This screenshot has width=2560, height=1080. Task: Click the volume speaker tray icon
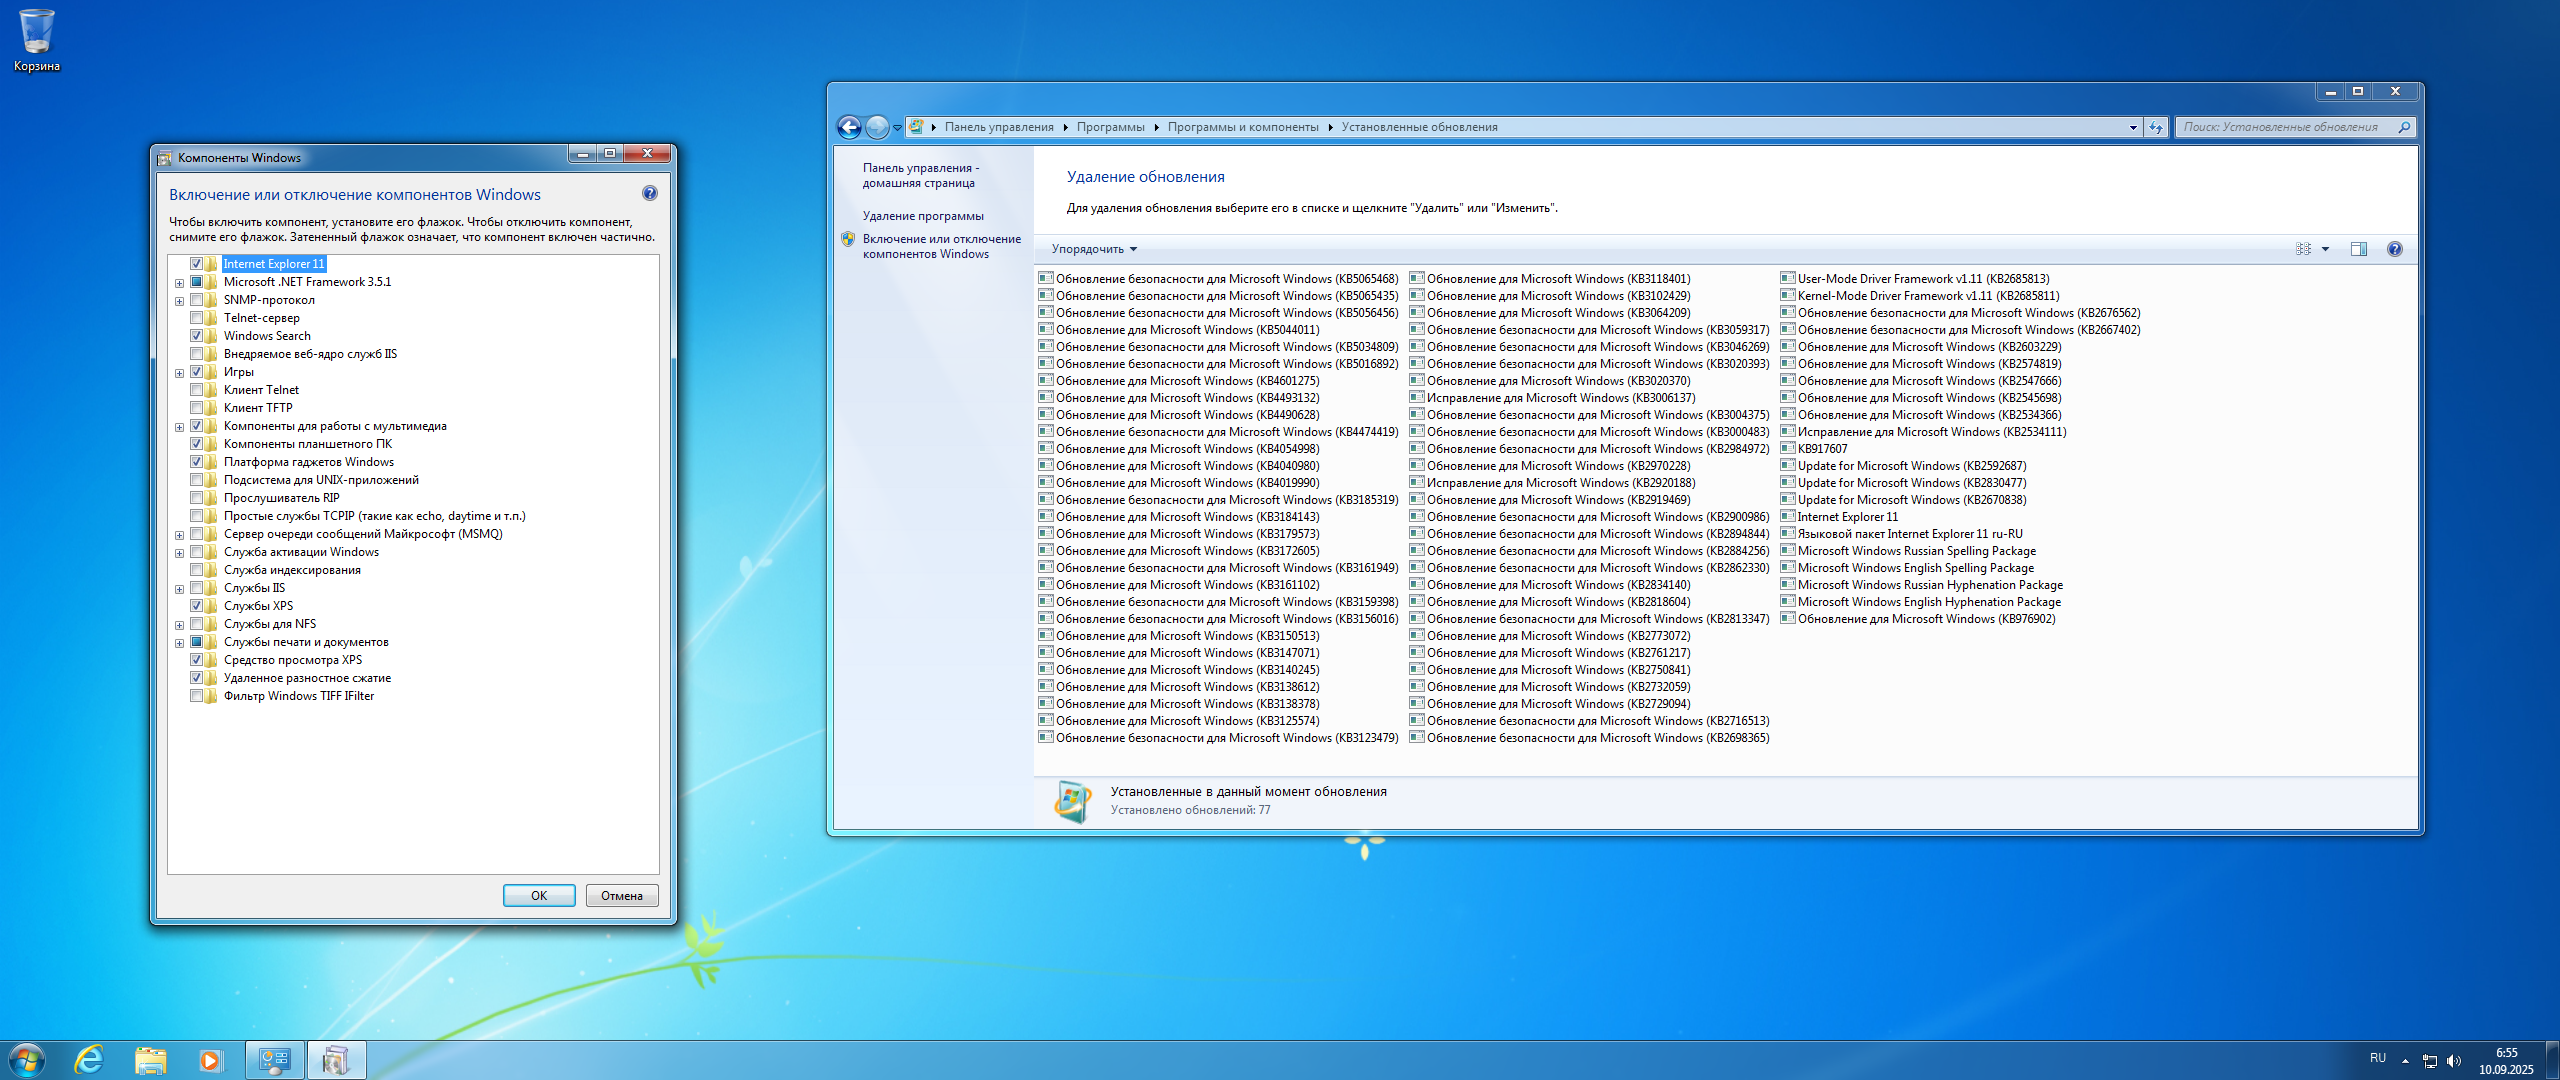click(x=2453, y=1061)
